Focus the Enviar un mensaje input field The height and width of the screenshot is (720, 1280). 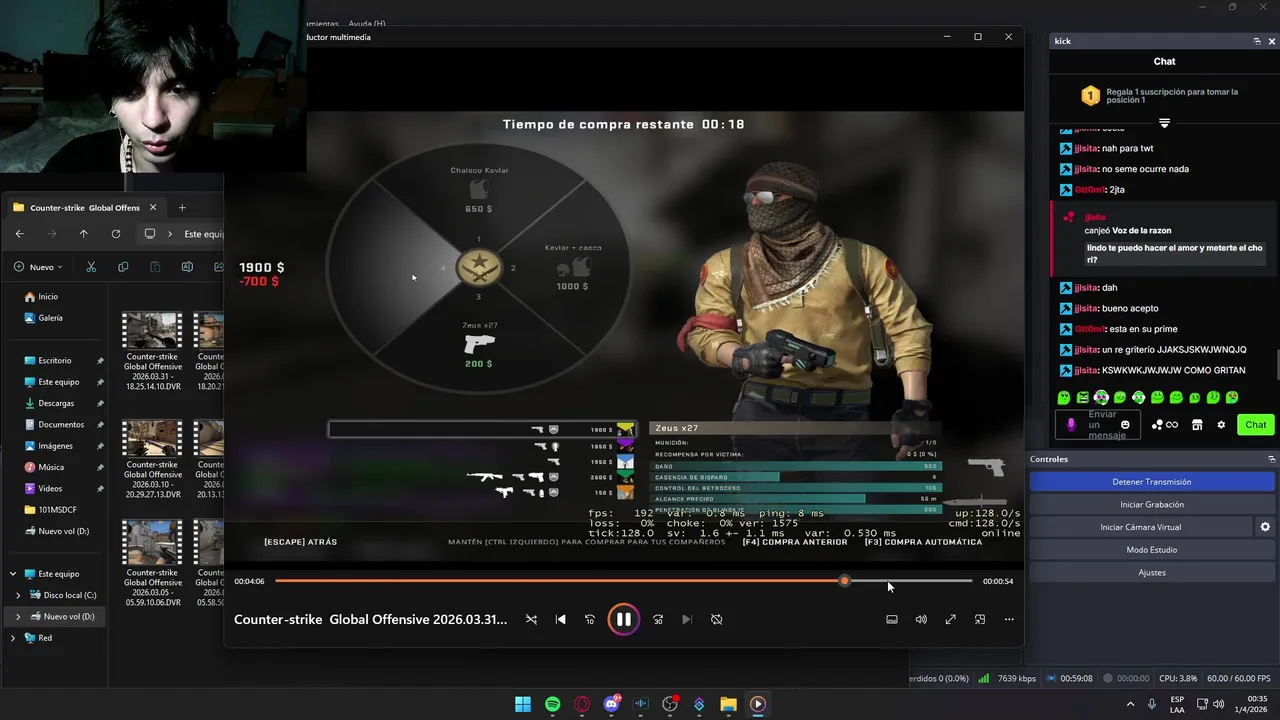pyautogui.click(x=1098, y=425)
